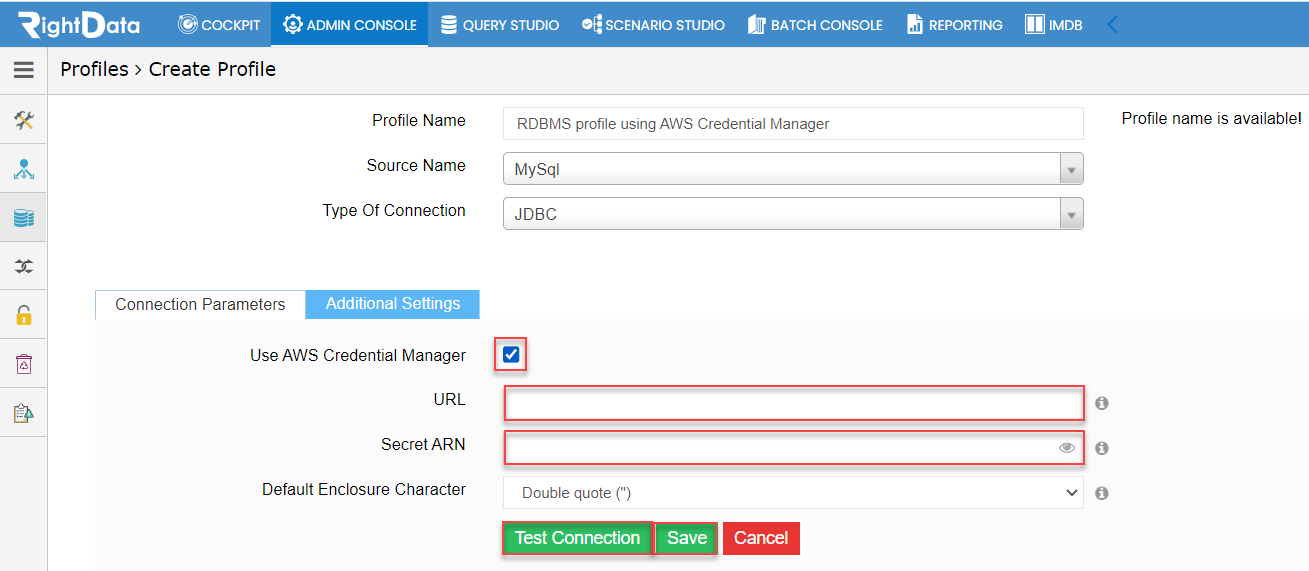Open the Type Of Connection JDBC dropdown

[x=793, y=214]
